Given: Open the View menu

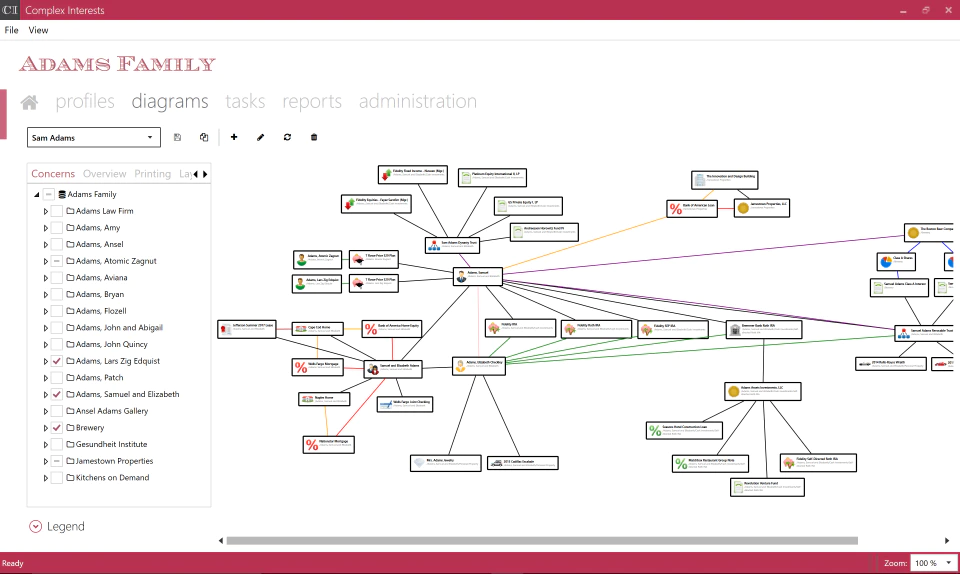Looking at the screenshot, I should point(38,30).
